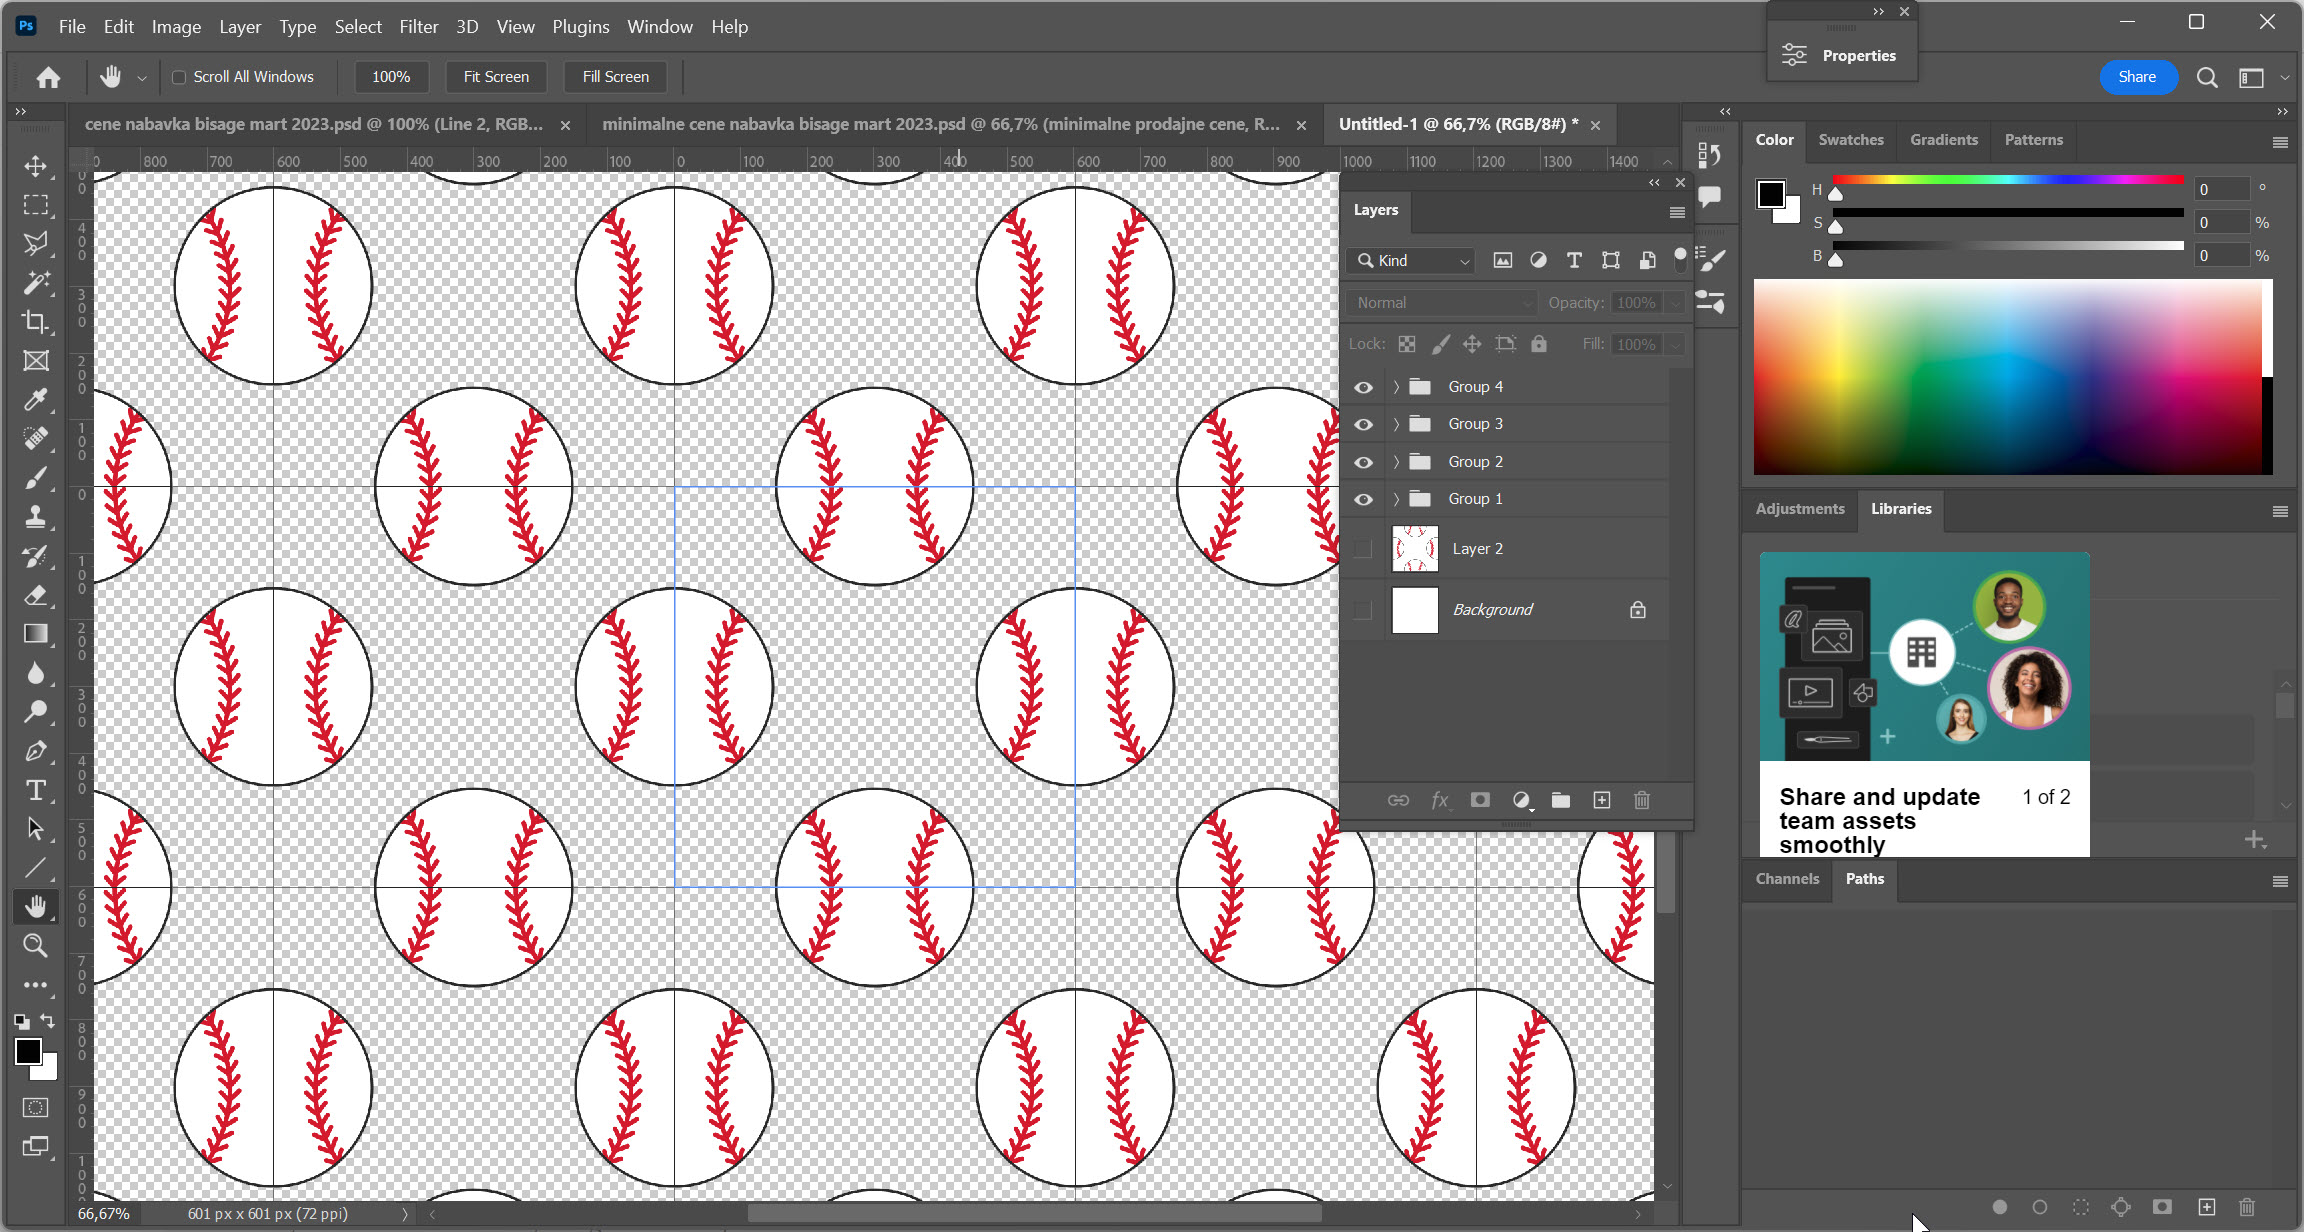Hide the Group 4 layer group
2304x1232 pixels.
(x=1363, y=386)
